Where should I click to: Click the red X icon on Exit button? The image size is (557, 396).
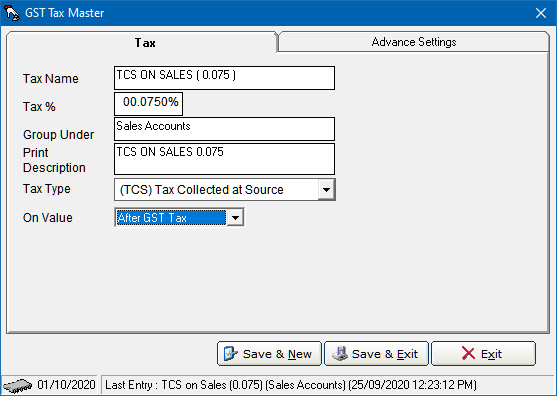(468, 353)
